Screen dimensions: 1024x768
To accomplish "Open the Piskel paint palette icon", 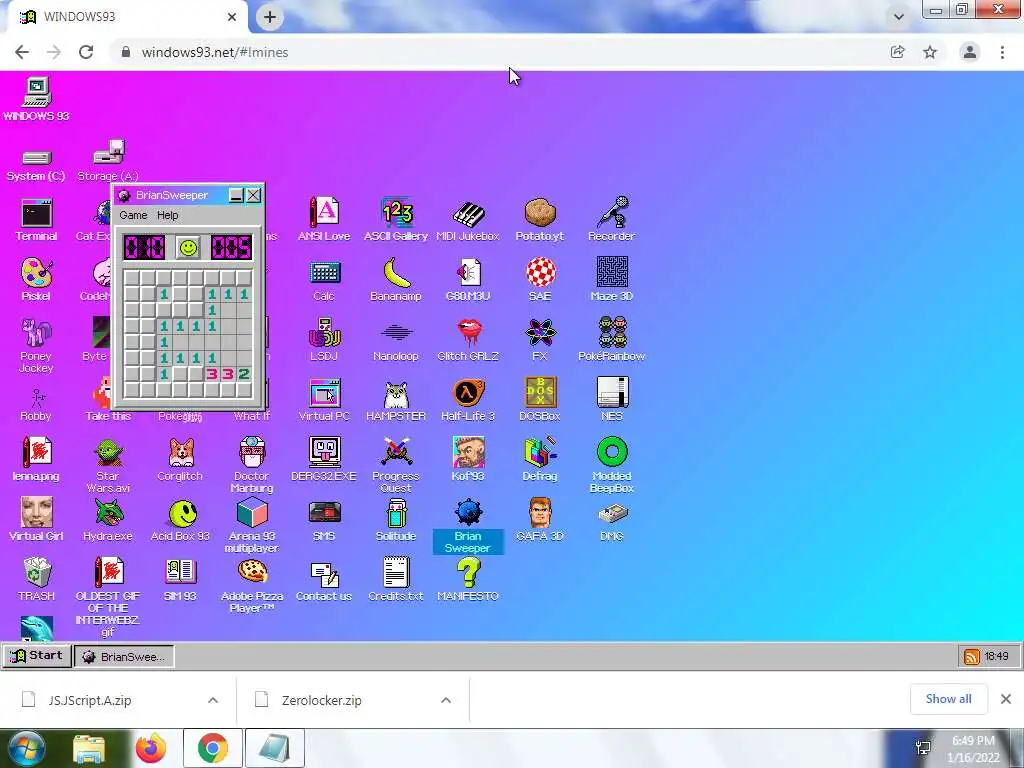I will [x=37, y=272].
